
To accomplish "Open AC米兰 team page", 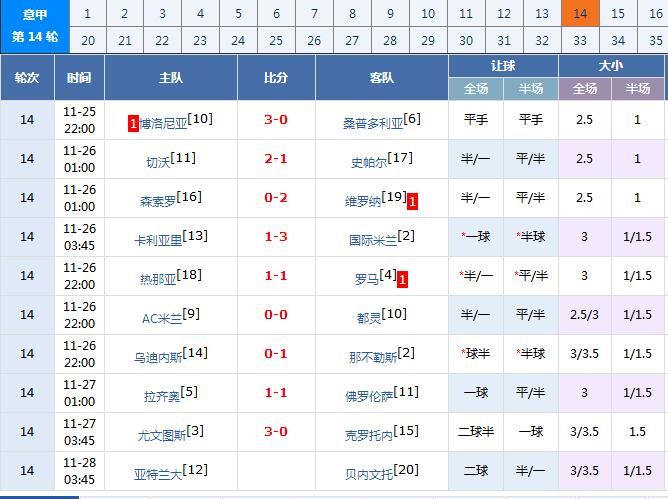I will [x=162, y=318].
